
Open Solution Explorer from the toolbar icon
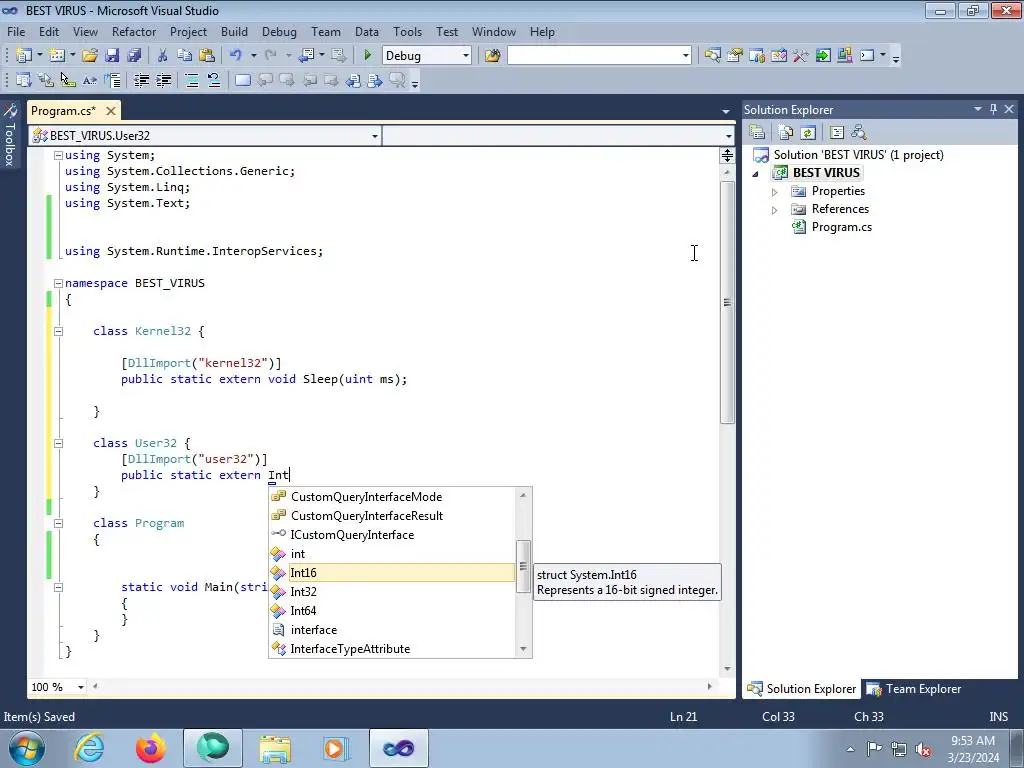tap(712, 56)
